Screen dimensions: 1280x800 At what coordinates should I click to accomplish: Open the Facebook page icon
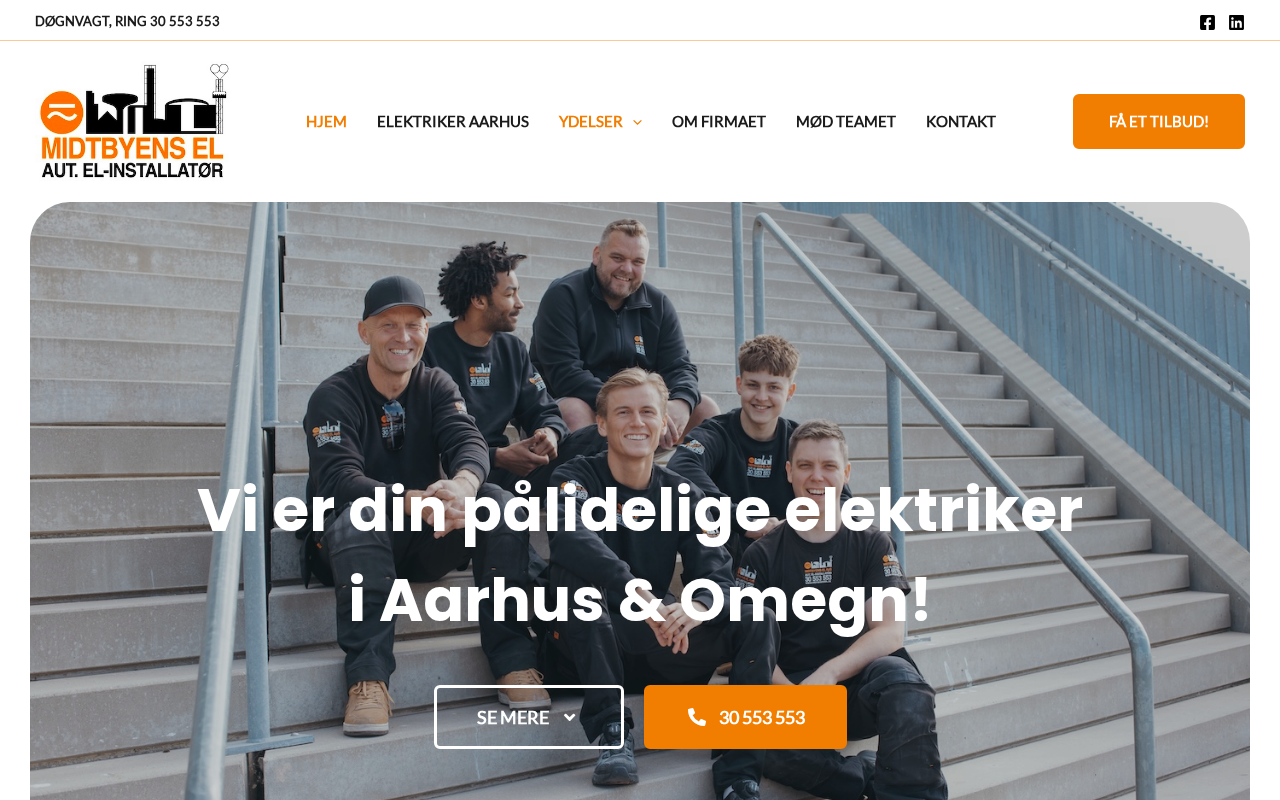[1207, 22]
